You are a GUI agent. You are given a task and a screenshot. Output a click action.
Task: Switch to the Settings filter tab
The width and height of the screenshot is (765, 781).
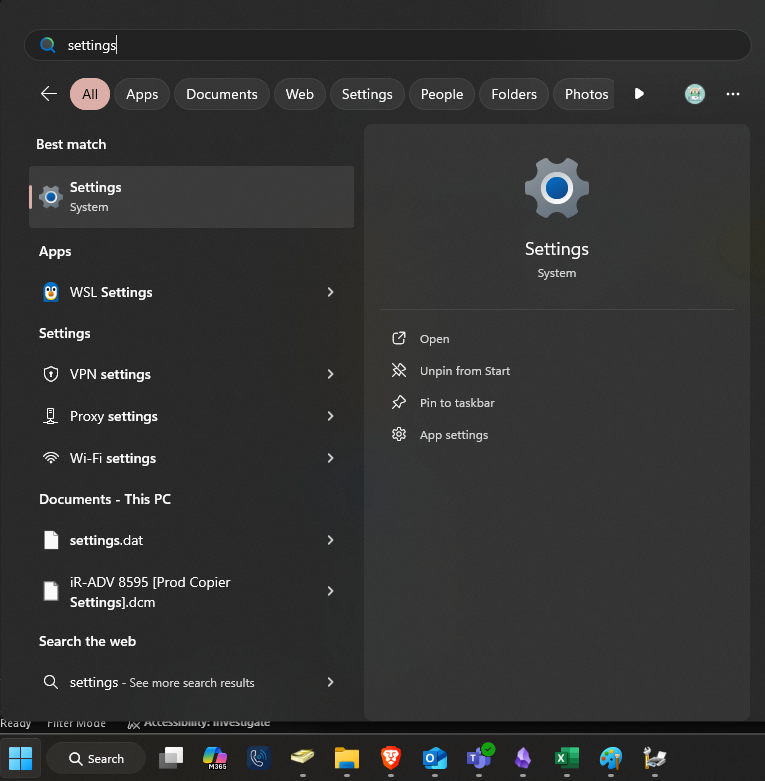(x=367, y=94)
